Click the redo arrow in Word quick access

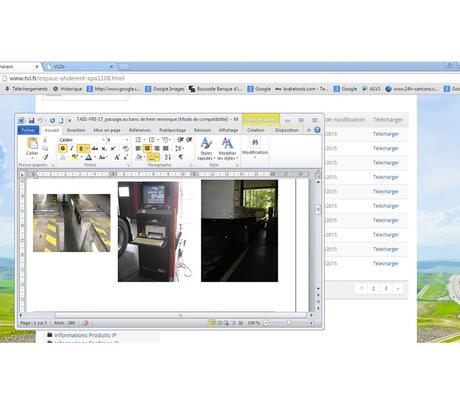pyautogui.click(x=52, y=120)
